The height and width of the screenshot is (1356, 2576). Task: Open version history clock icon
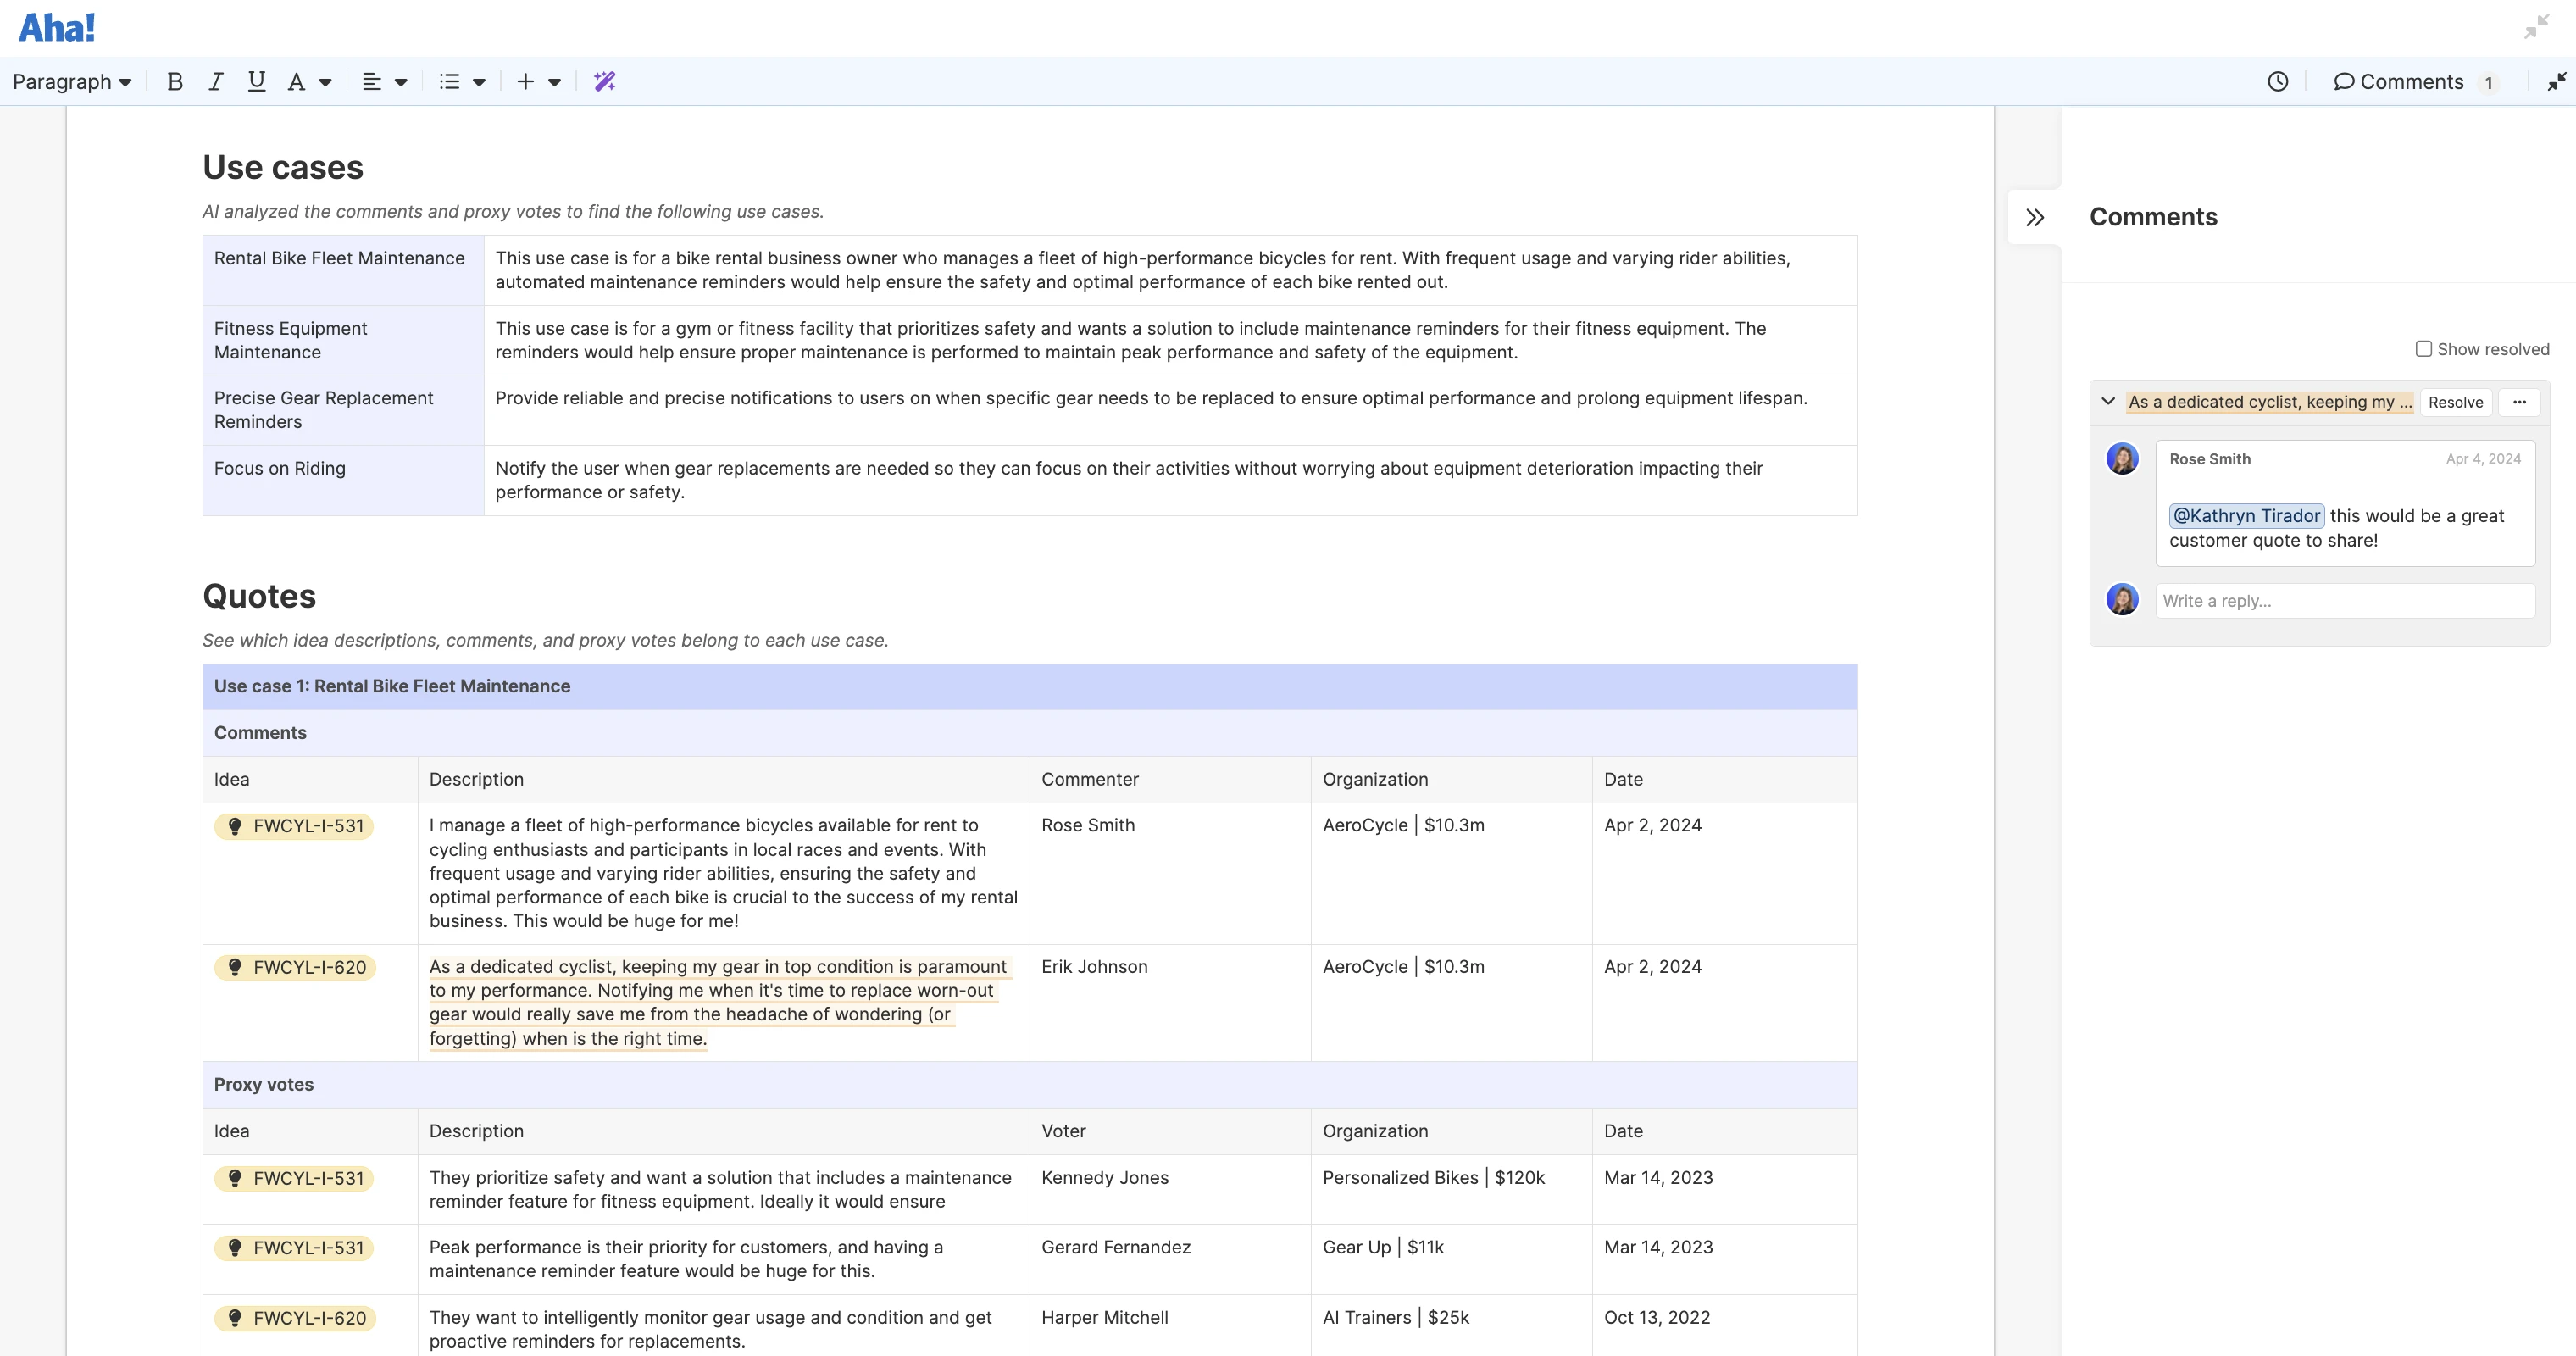(2277, 82)
